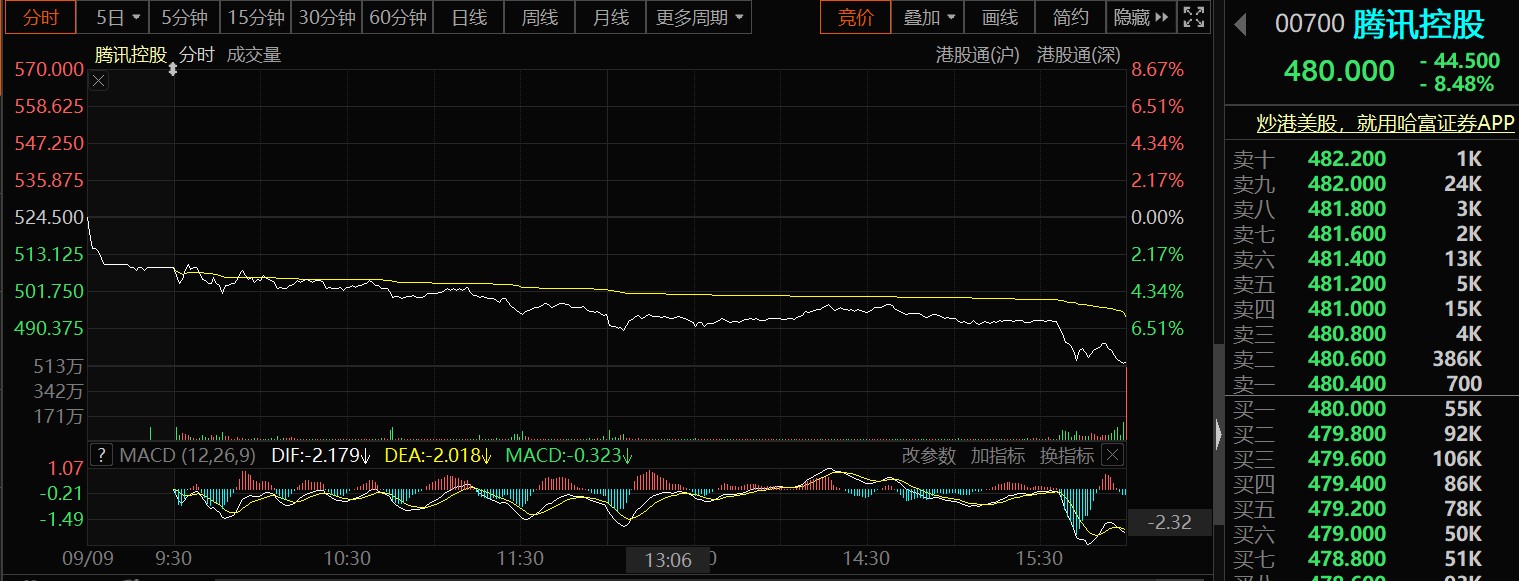The height and width of the screenshot is (581, 1519).
Task: Click the resize handle above the auction panel
Action: (173, 69)
